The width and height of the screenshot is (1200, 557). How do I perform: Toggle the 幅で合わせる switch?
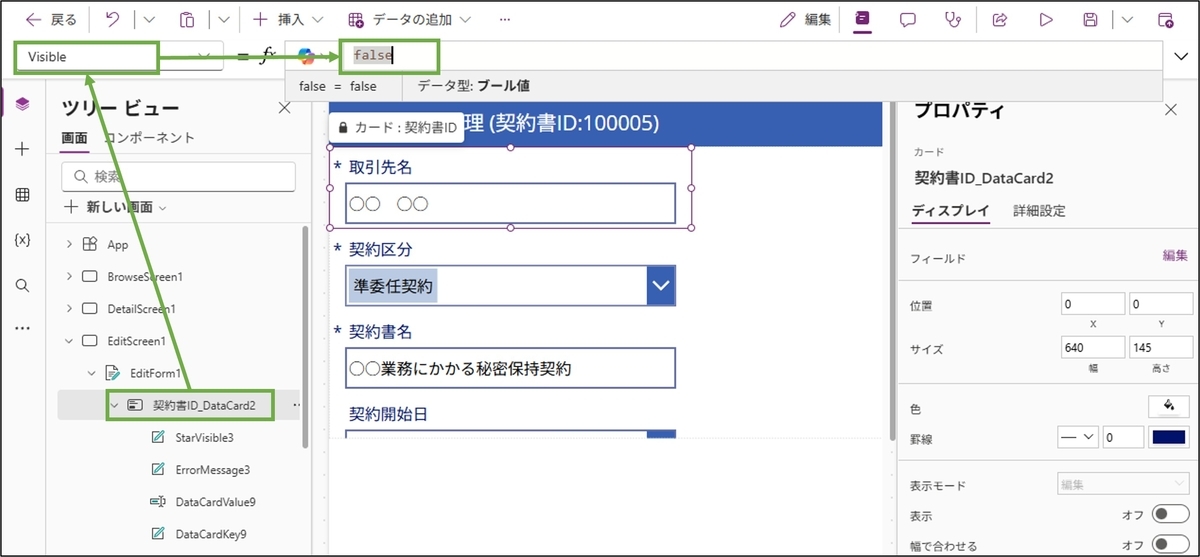coord(1170,545)
